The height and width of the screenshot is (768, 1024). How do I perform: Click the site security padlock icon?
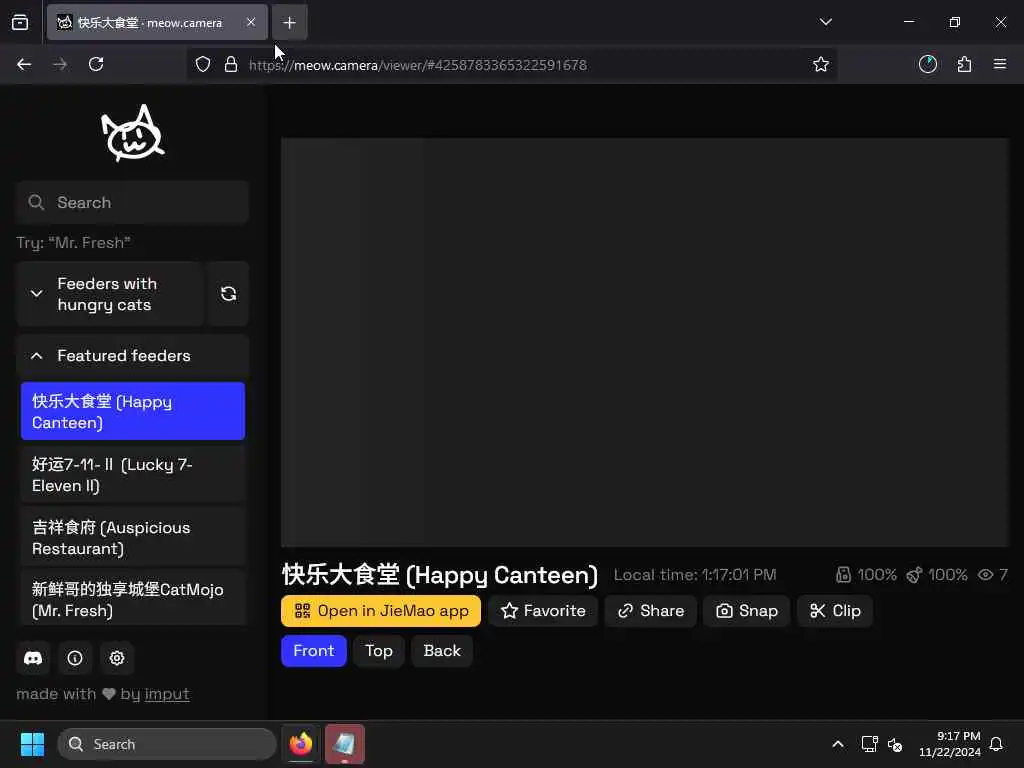click(231, 65)
